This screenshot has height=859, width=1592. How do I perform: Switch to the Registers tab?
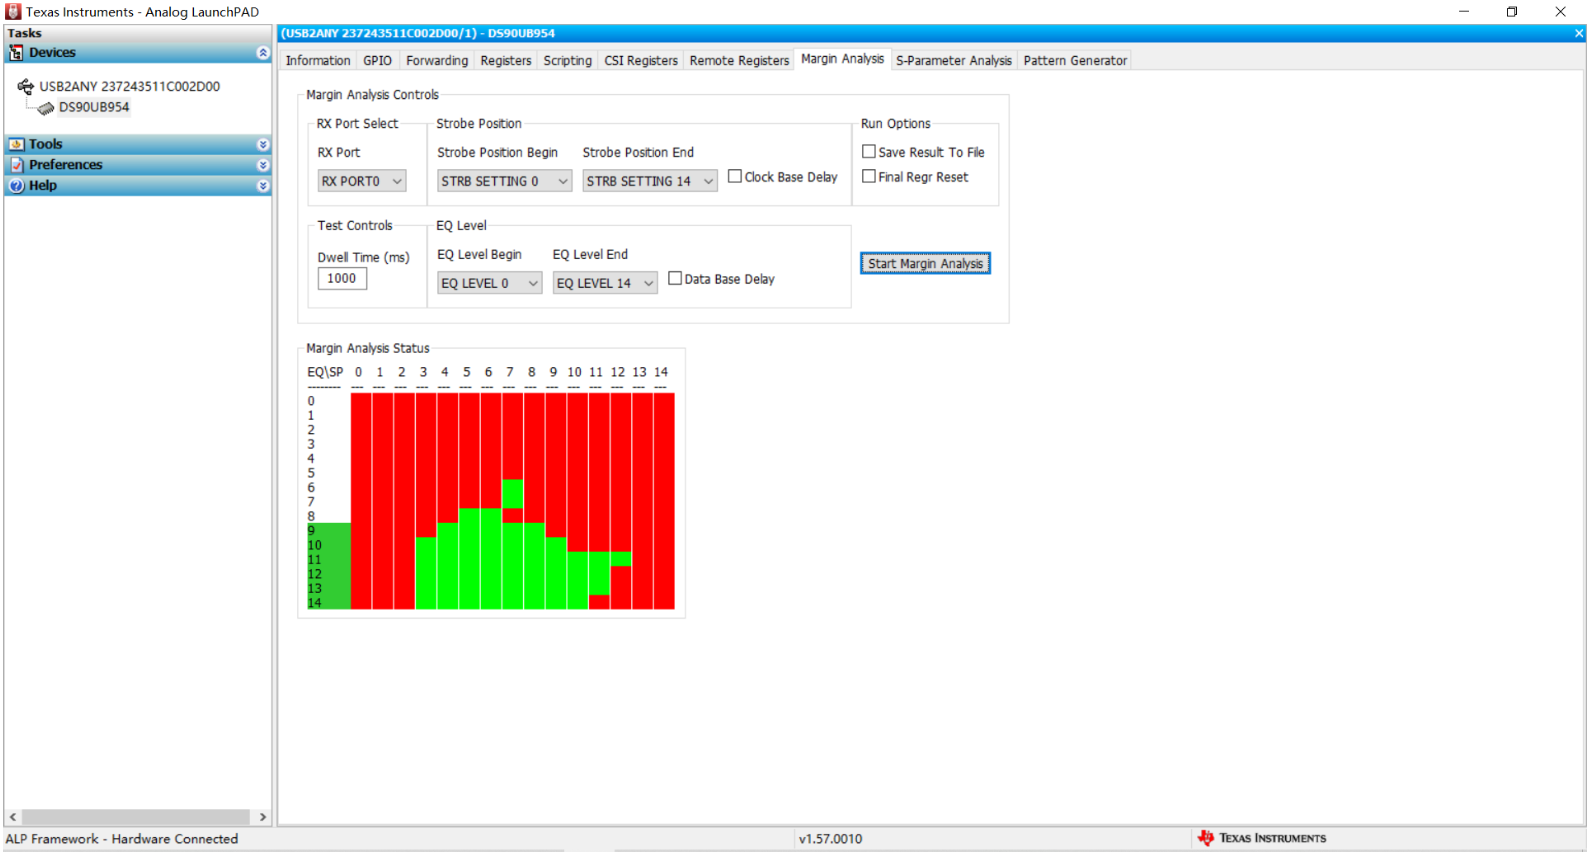(506, 61)
